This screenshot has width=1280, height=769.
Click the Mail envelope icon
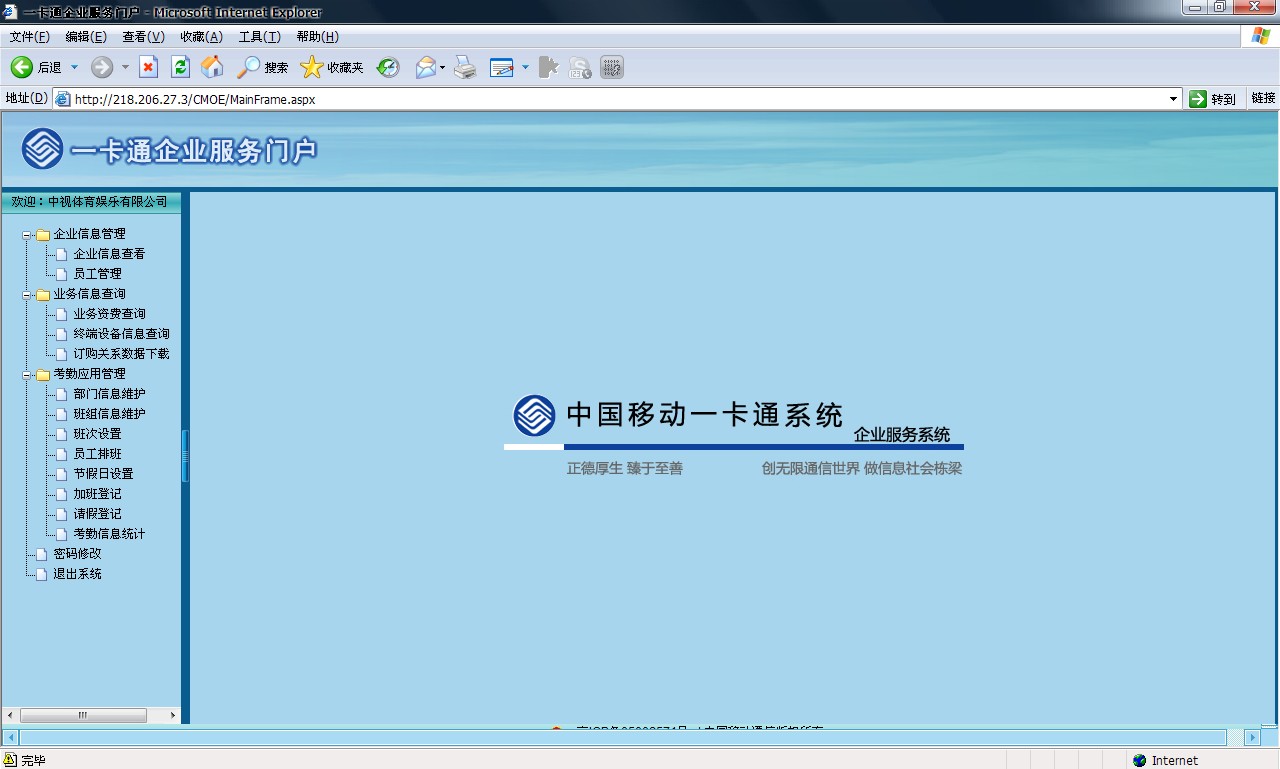point(425,67)
